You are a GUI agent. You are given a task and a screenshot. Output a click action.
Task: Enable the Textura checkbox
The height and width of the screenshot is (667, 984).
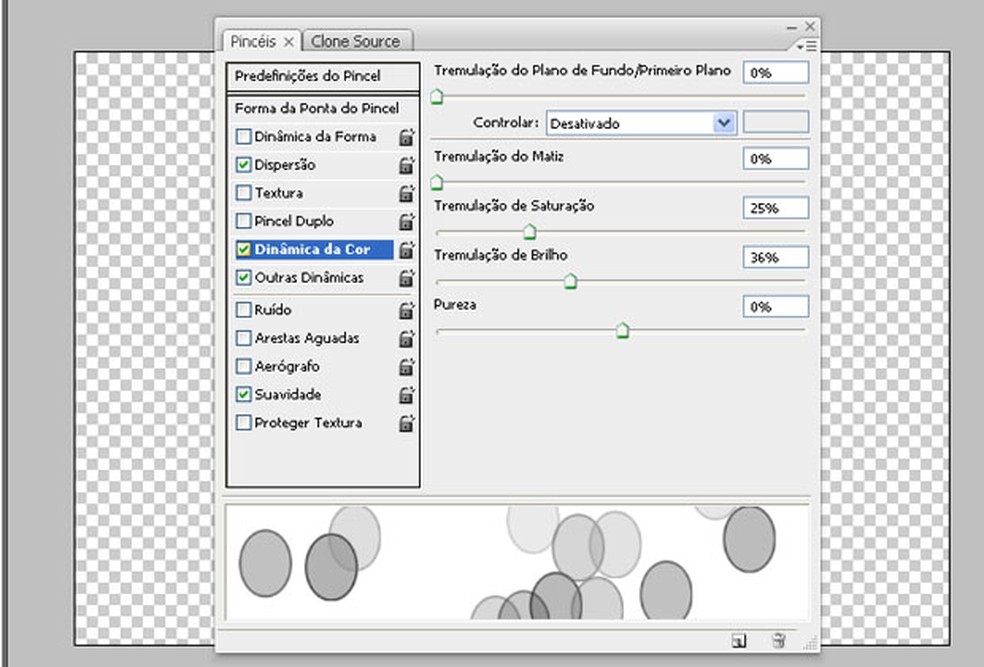(244, 193)
